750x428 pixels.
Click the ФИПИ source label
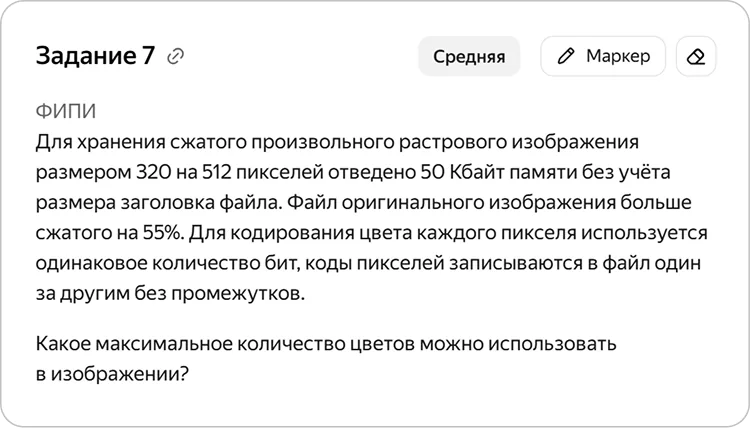tap(66, 111)
